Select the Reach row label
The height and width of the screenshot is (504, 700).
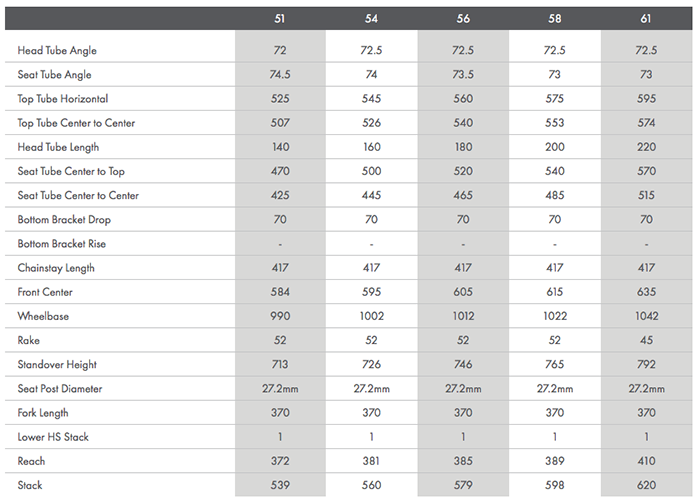(32, 461)
